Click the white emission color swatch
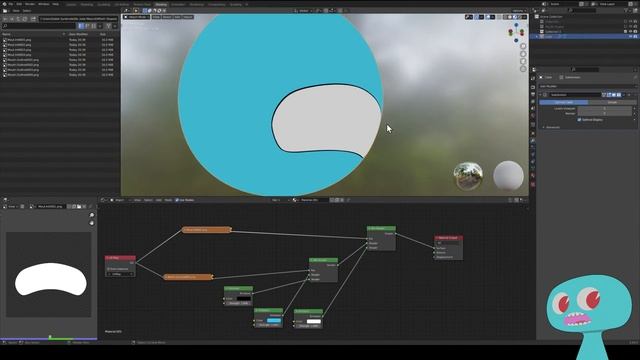Viewport: 640px width, 360px height. (x=313, y=321)
